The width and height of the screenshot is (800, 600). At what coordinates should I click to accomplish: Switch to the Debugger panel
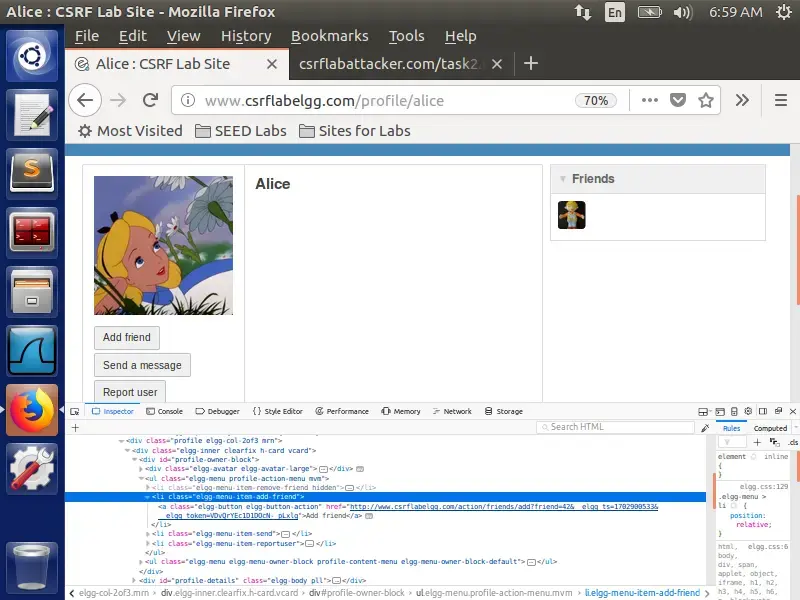click(x=217, y=411)
